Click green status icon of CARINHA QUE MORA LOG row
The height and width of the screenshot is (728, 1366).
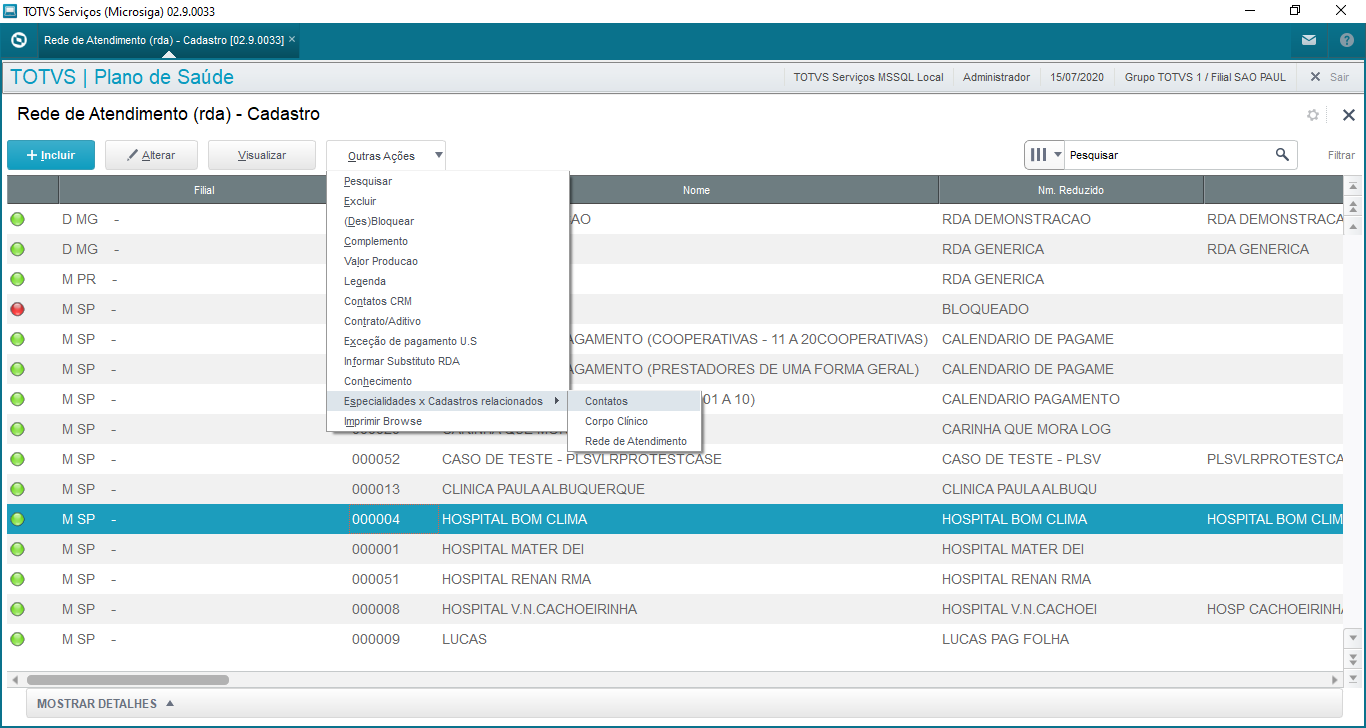pyautogui.click(x=18, y=429)
